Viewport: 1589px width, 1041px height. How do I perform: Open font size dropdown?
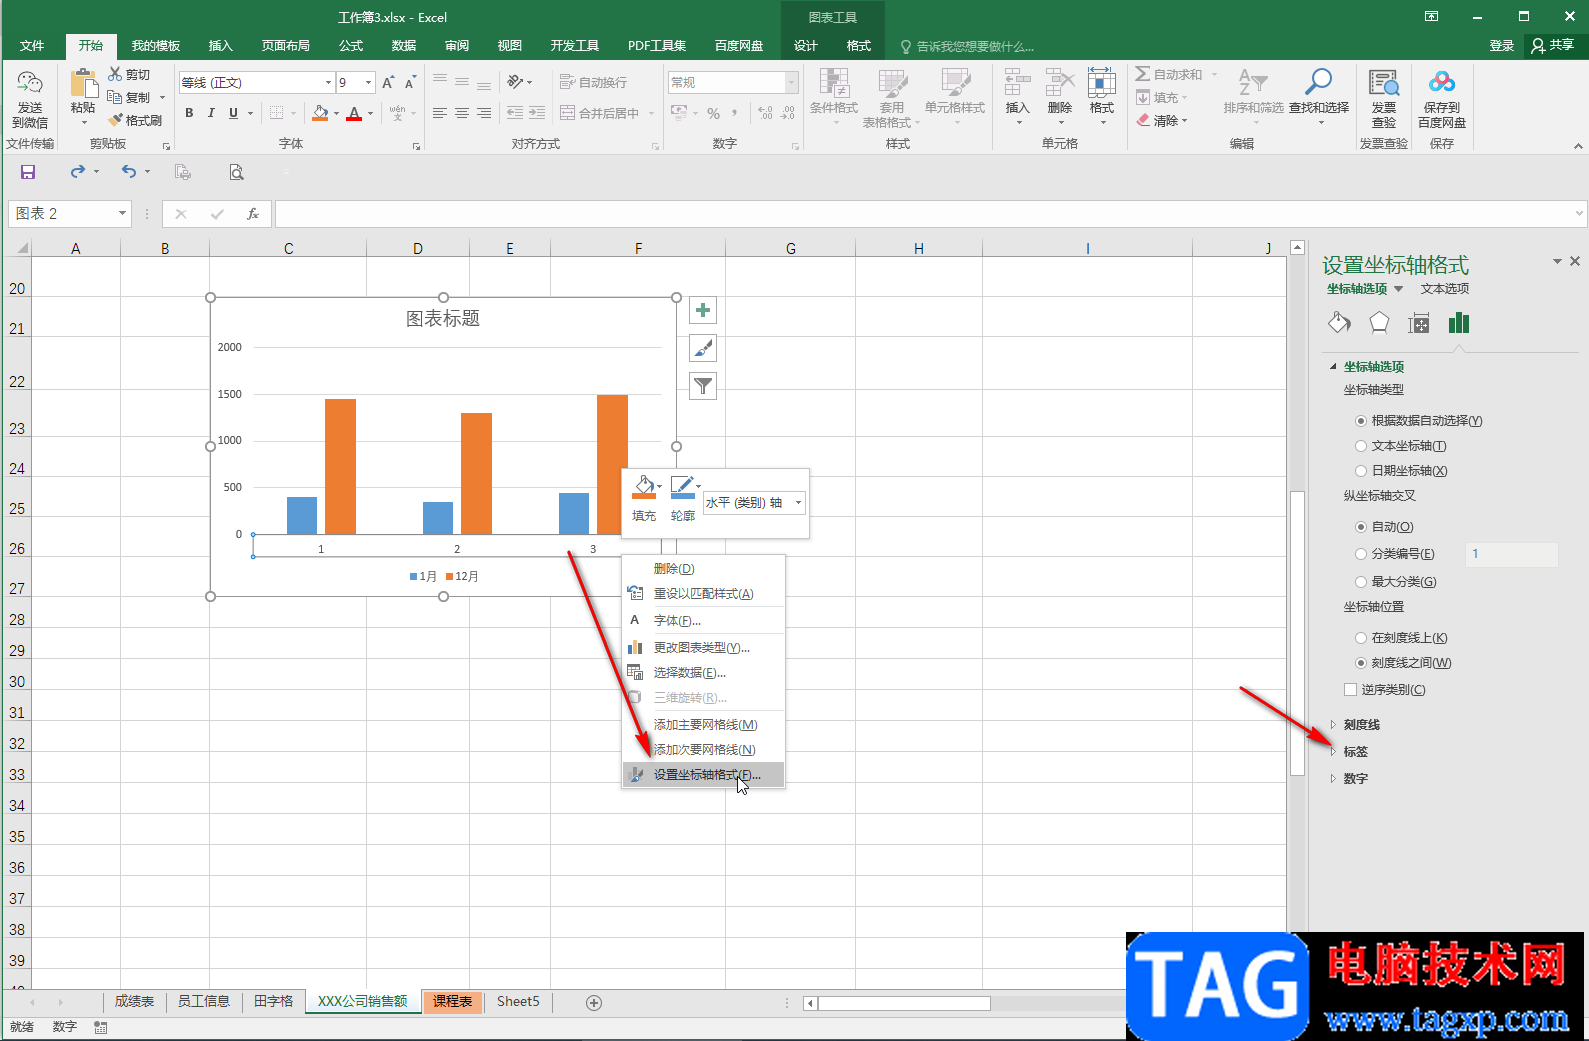pyautogui.click(x=369, y=82)
